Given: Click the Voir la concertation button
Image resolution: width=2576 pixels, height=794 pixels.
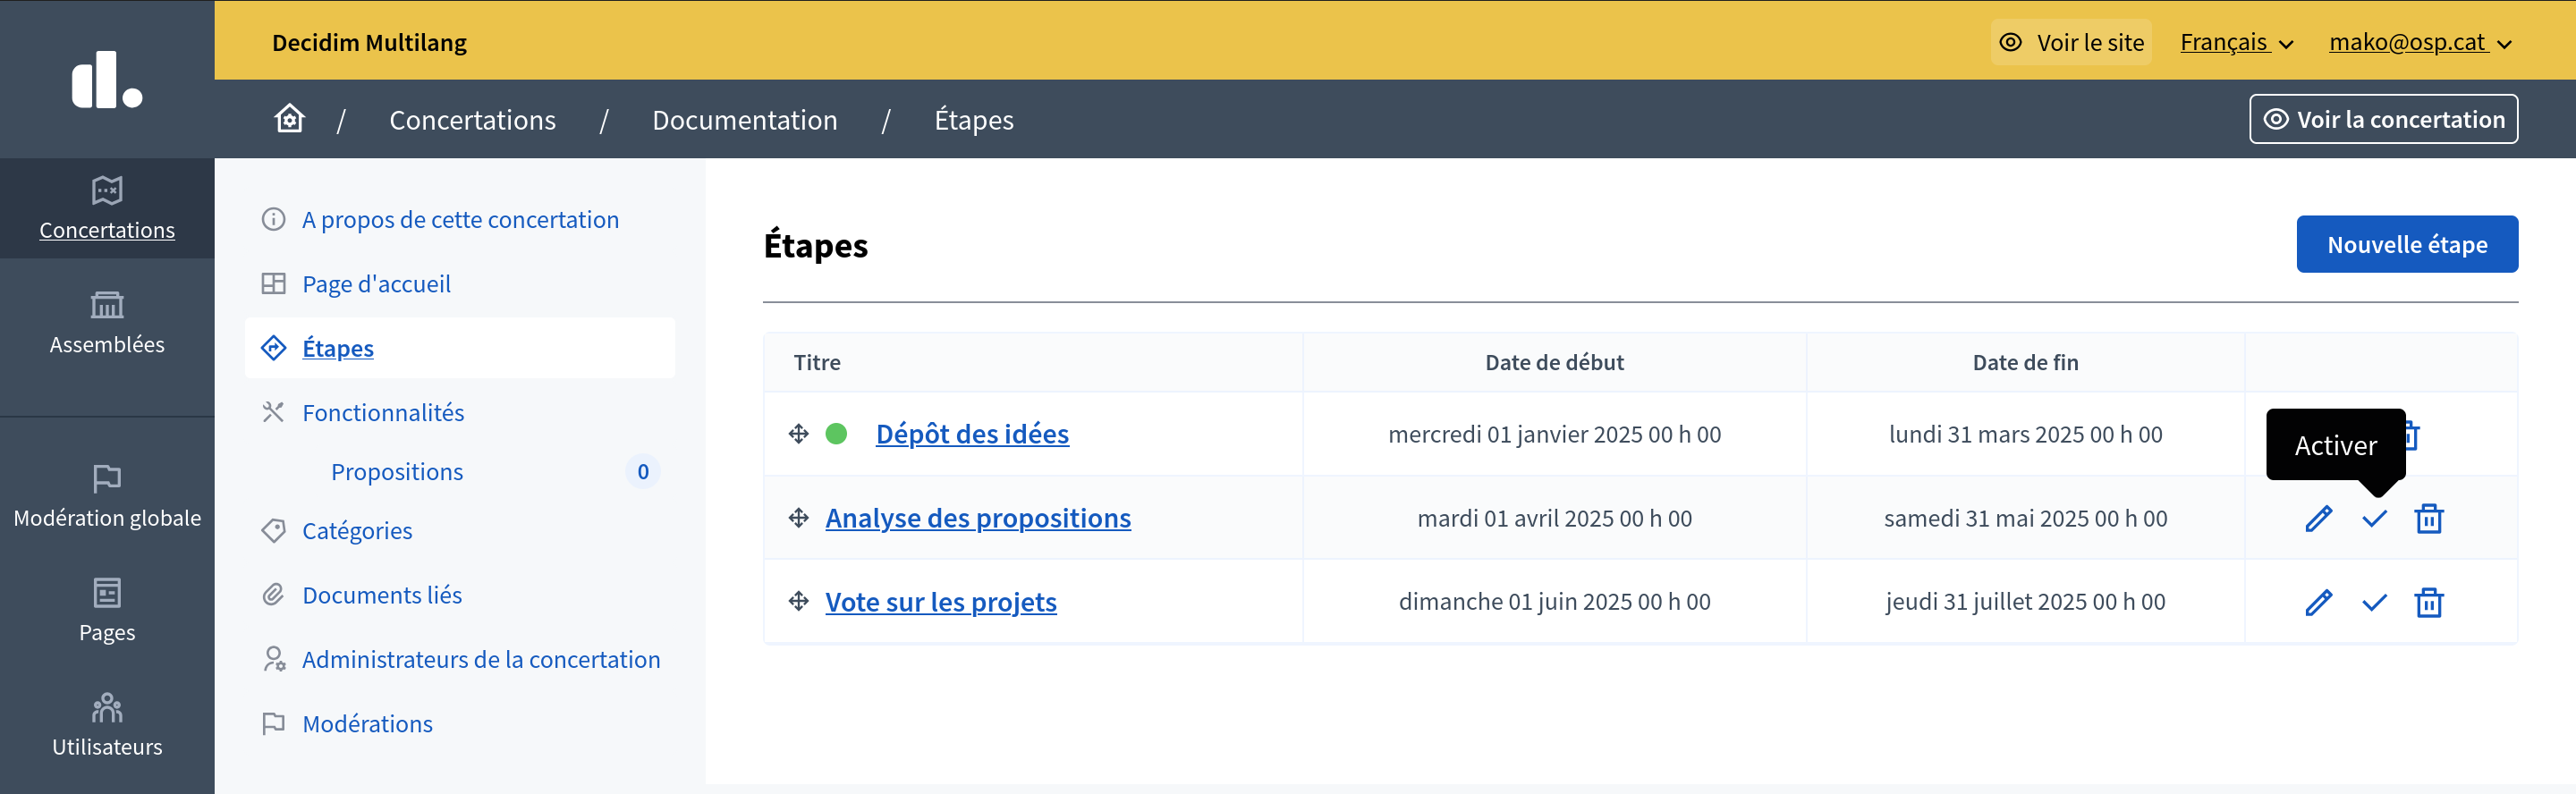Looking at the screenshot, I should point(2383,119).
